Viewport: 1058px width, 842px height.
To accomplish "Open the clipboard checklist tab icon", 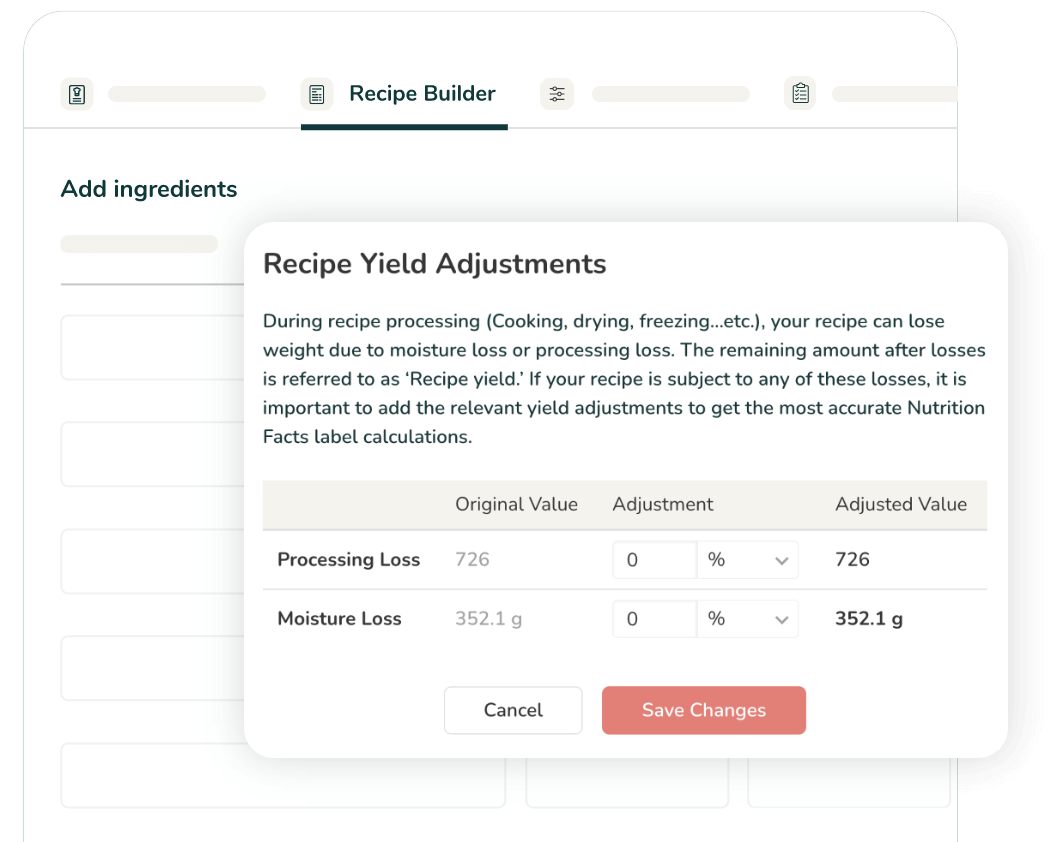I will point(800,94).
